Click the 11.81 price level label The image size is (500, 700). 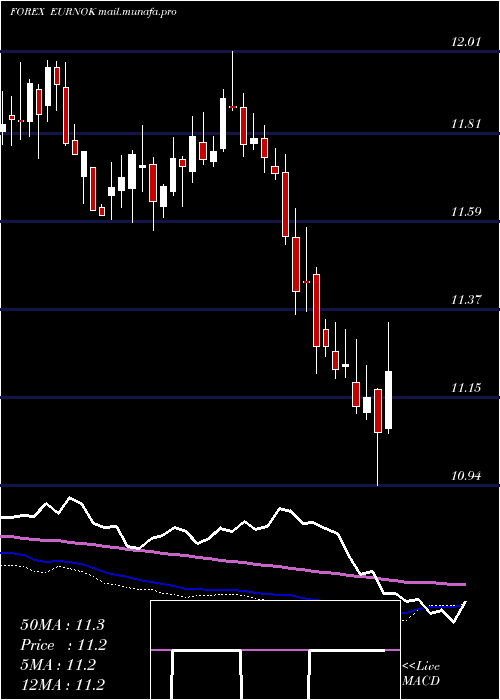467,124
